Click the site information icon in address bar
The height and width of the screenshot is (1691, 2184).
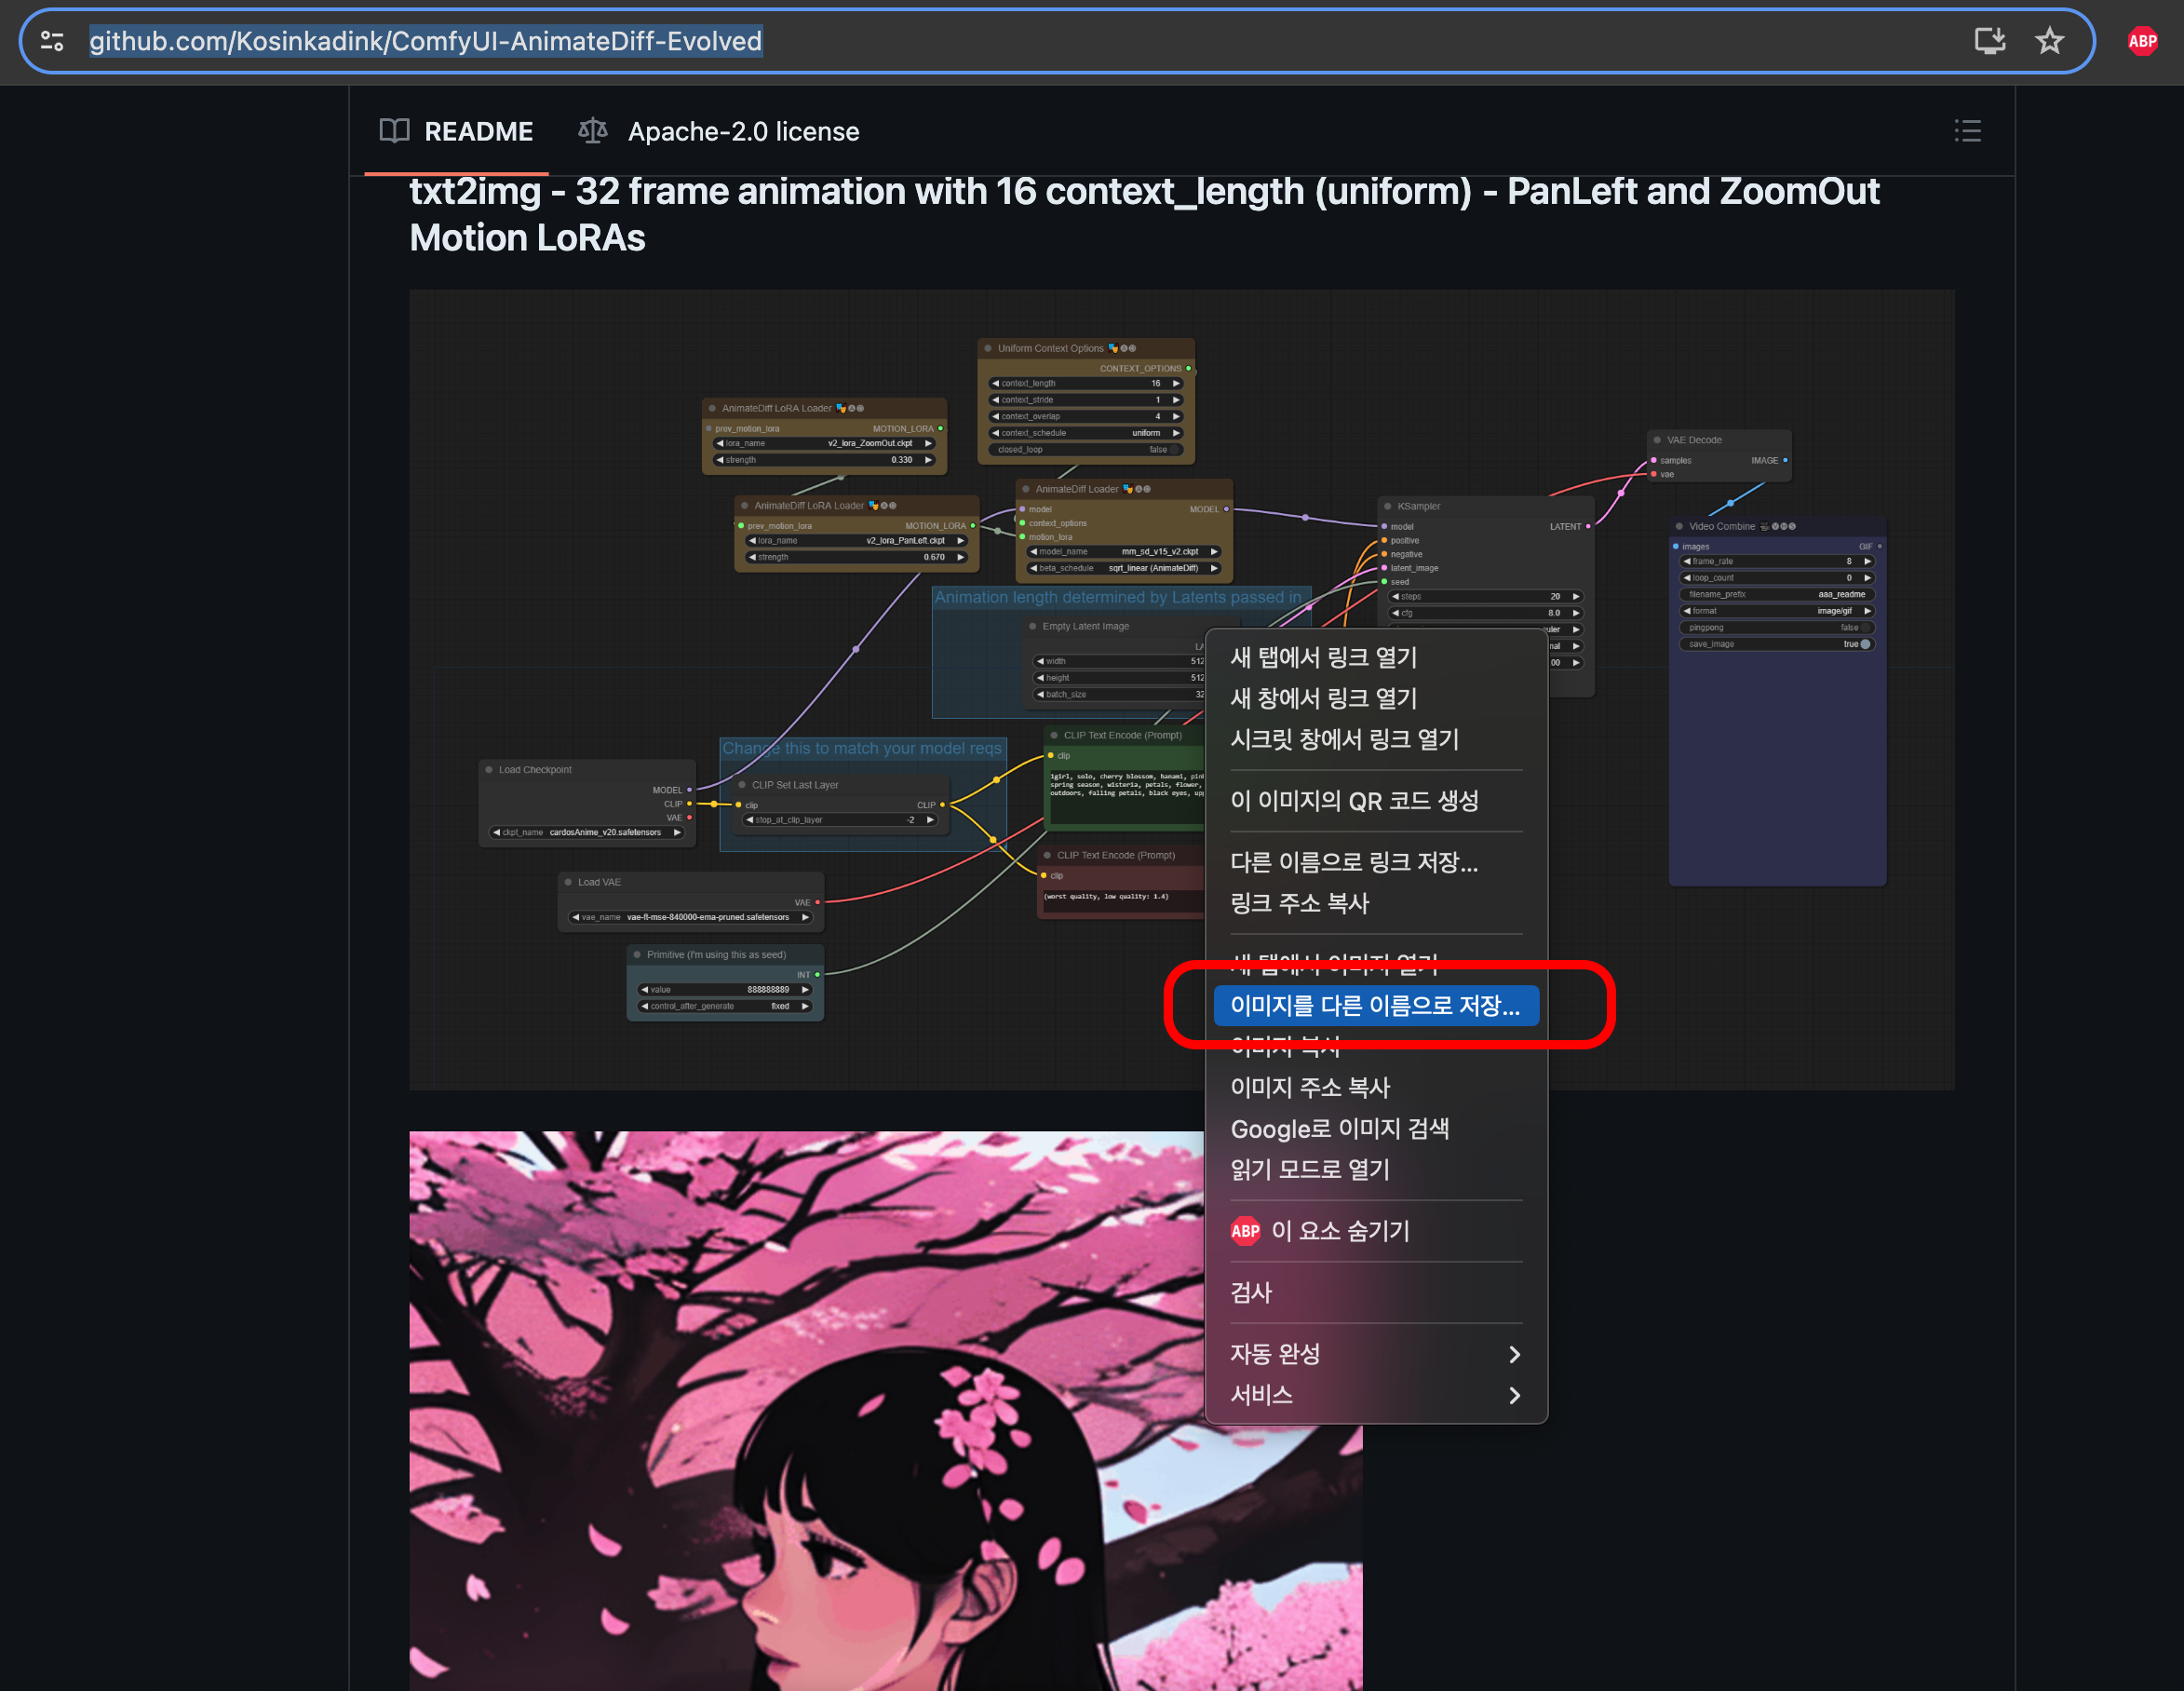pos(52,41)
